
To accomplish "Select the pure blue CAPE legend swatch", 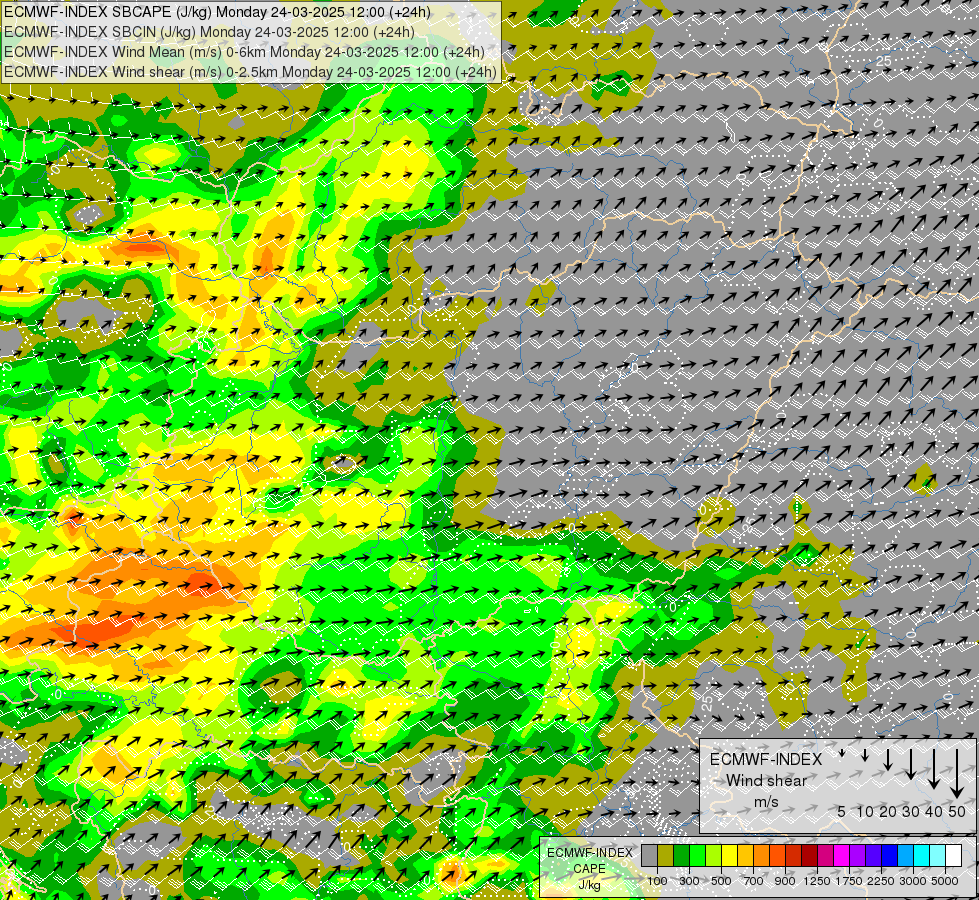I will (x=890, y=856).
